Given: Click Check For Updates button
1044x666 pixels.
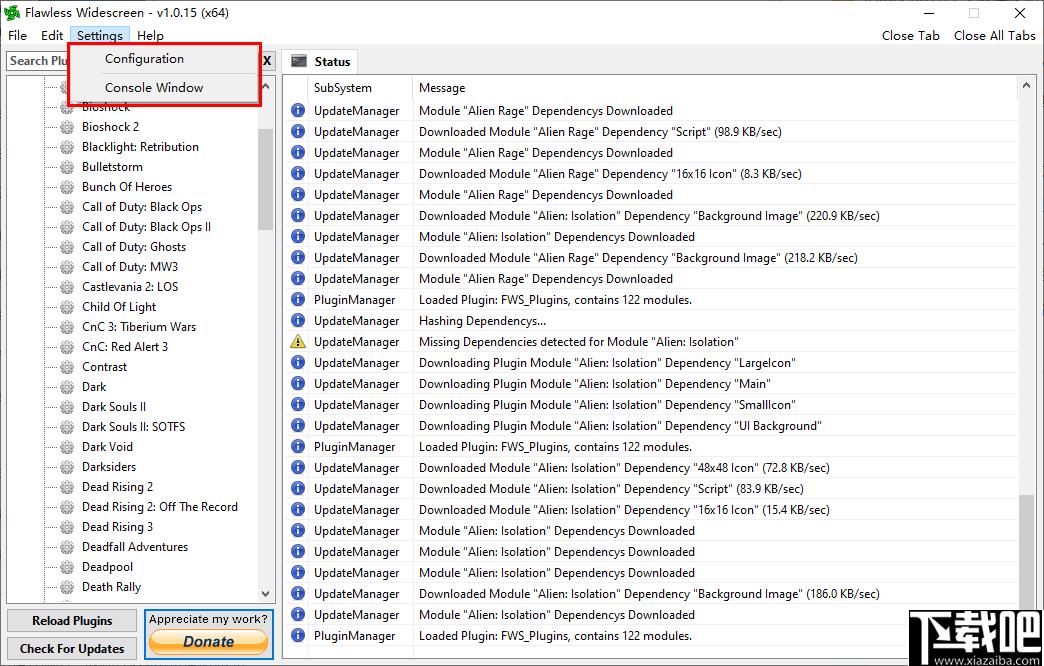Looking at the screenshot, I should [x=72, y=649].
